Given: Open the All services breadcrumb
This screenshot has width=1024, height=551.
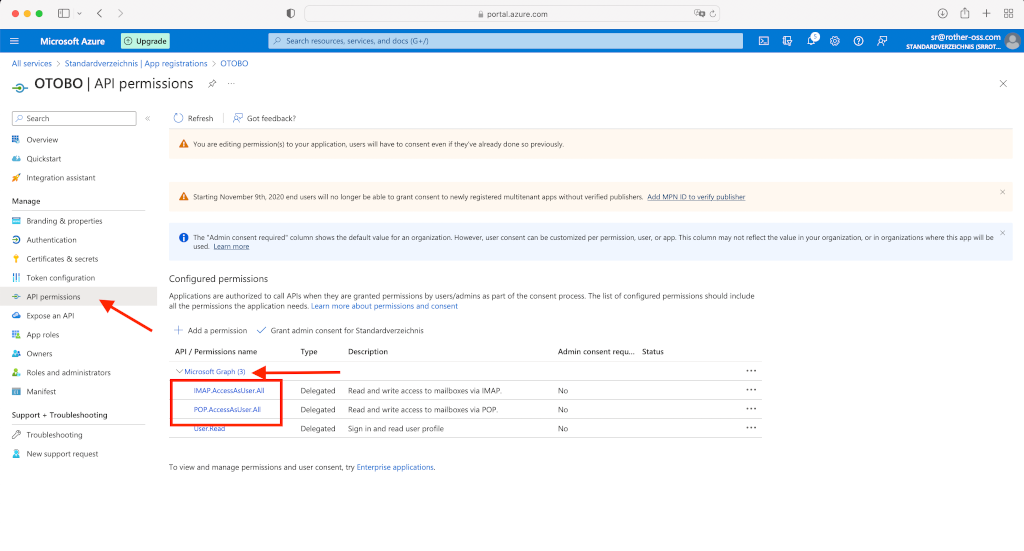Looking at the screenshot, I should point(31,63).
